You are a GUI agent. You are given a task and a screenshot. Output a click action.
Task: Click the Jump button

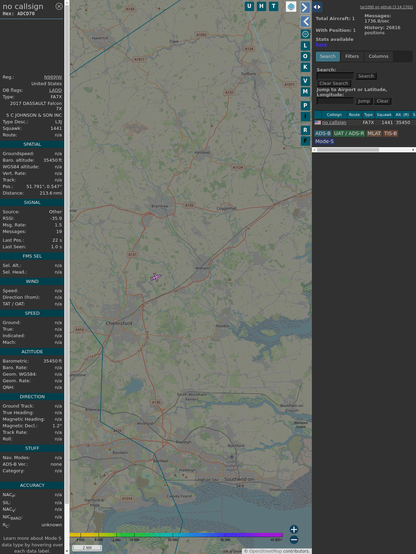(364, 101)
